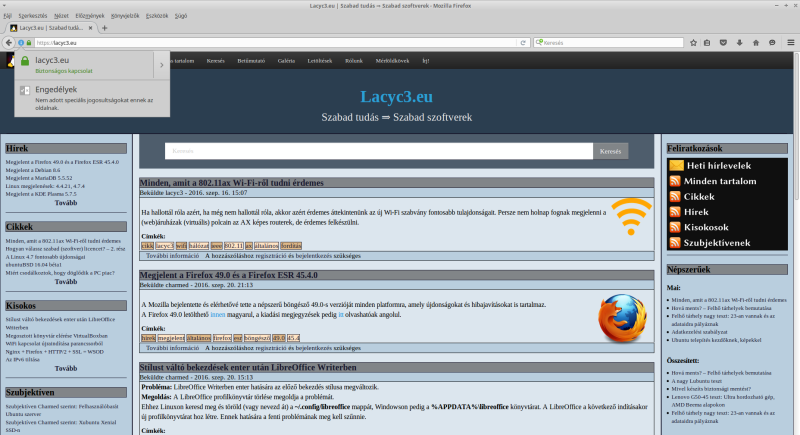Open the Nézet menu
This screenshot has height=435, width=800.
tap(61, 16)
